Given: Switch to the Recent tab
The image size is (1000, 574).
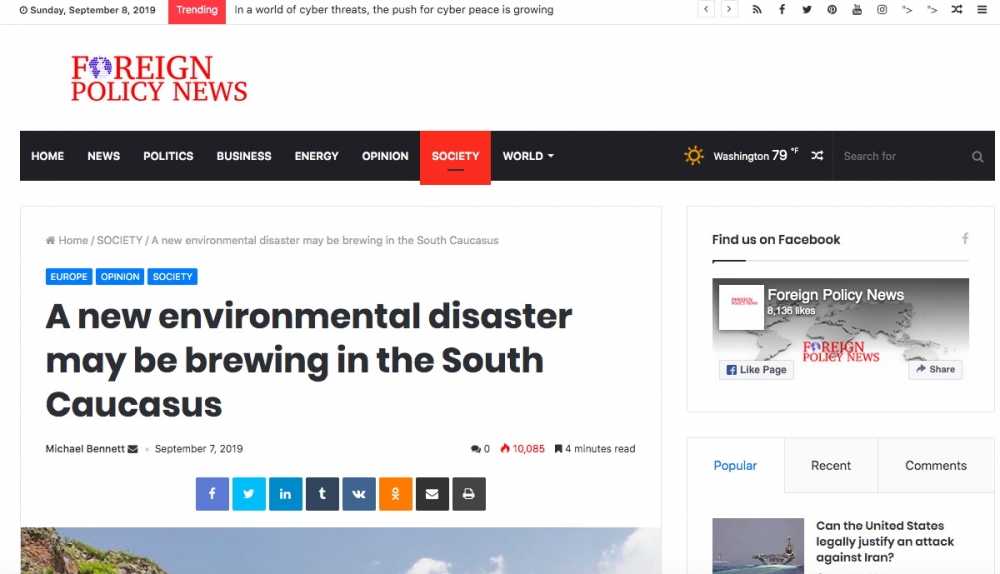Looking at the screenshot, I should pos(830,466).
